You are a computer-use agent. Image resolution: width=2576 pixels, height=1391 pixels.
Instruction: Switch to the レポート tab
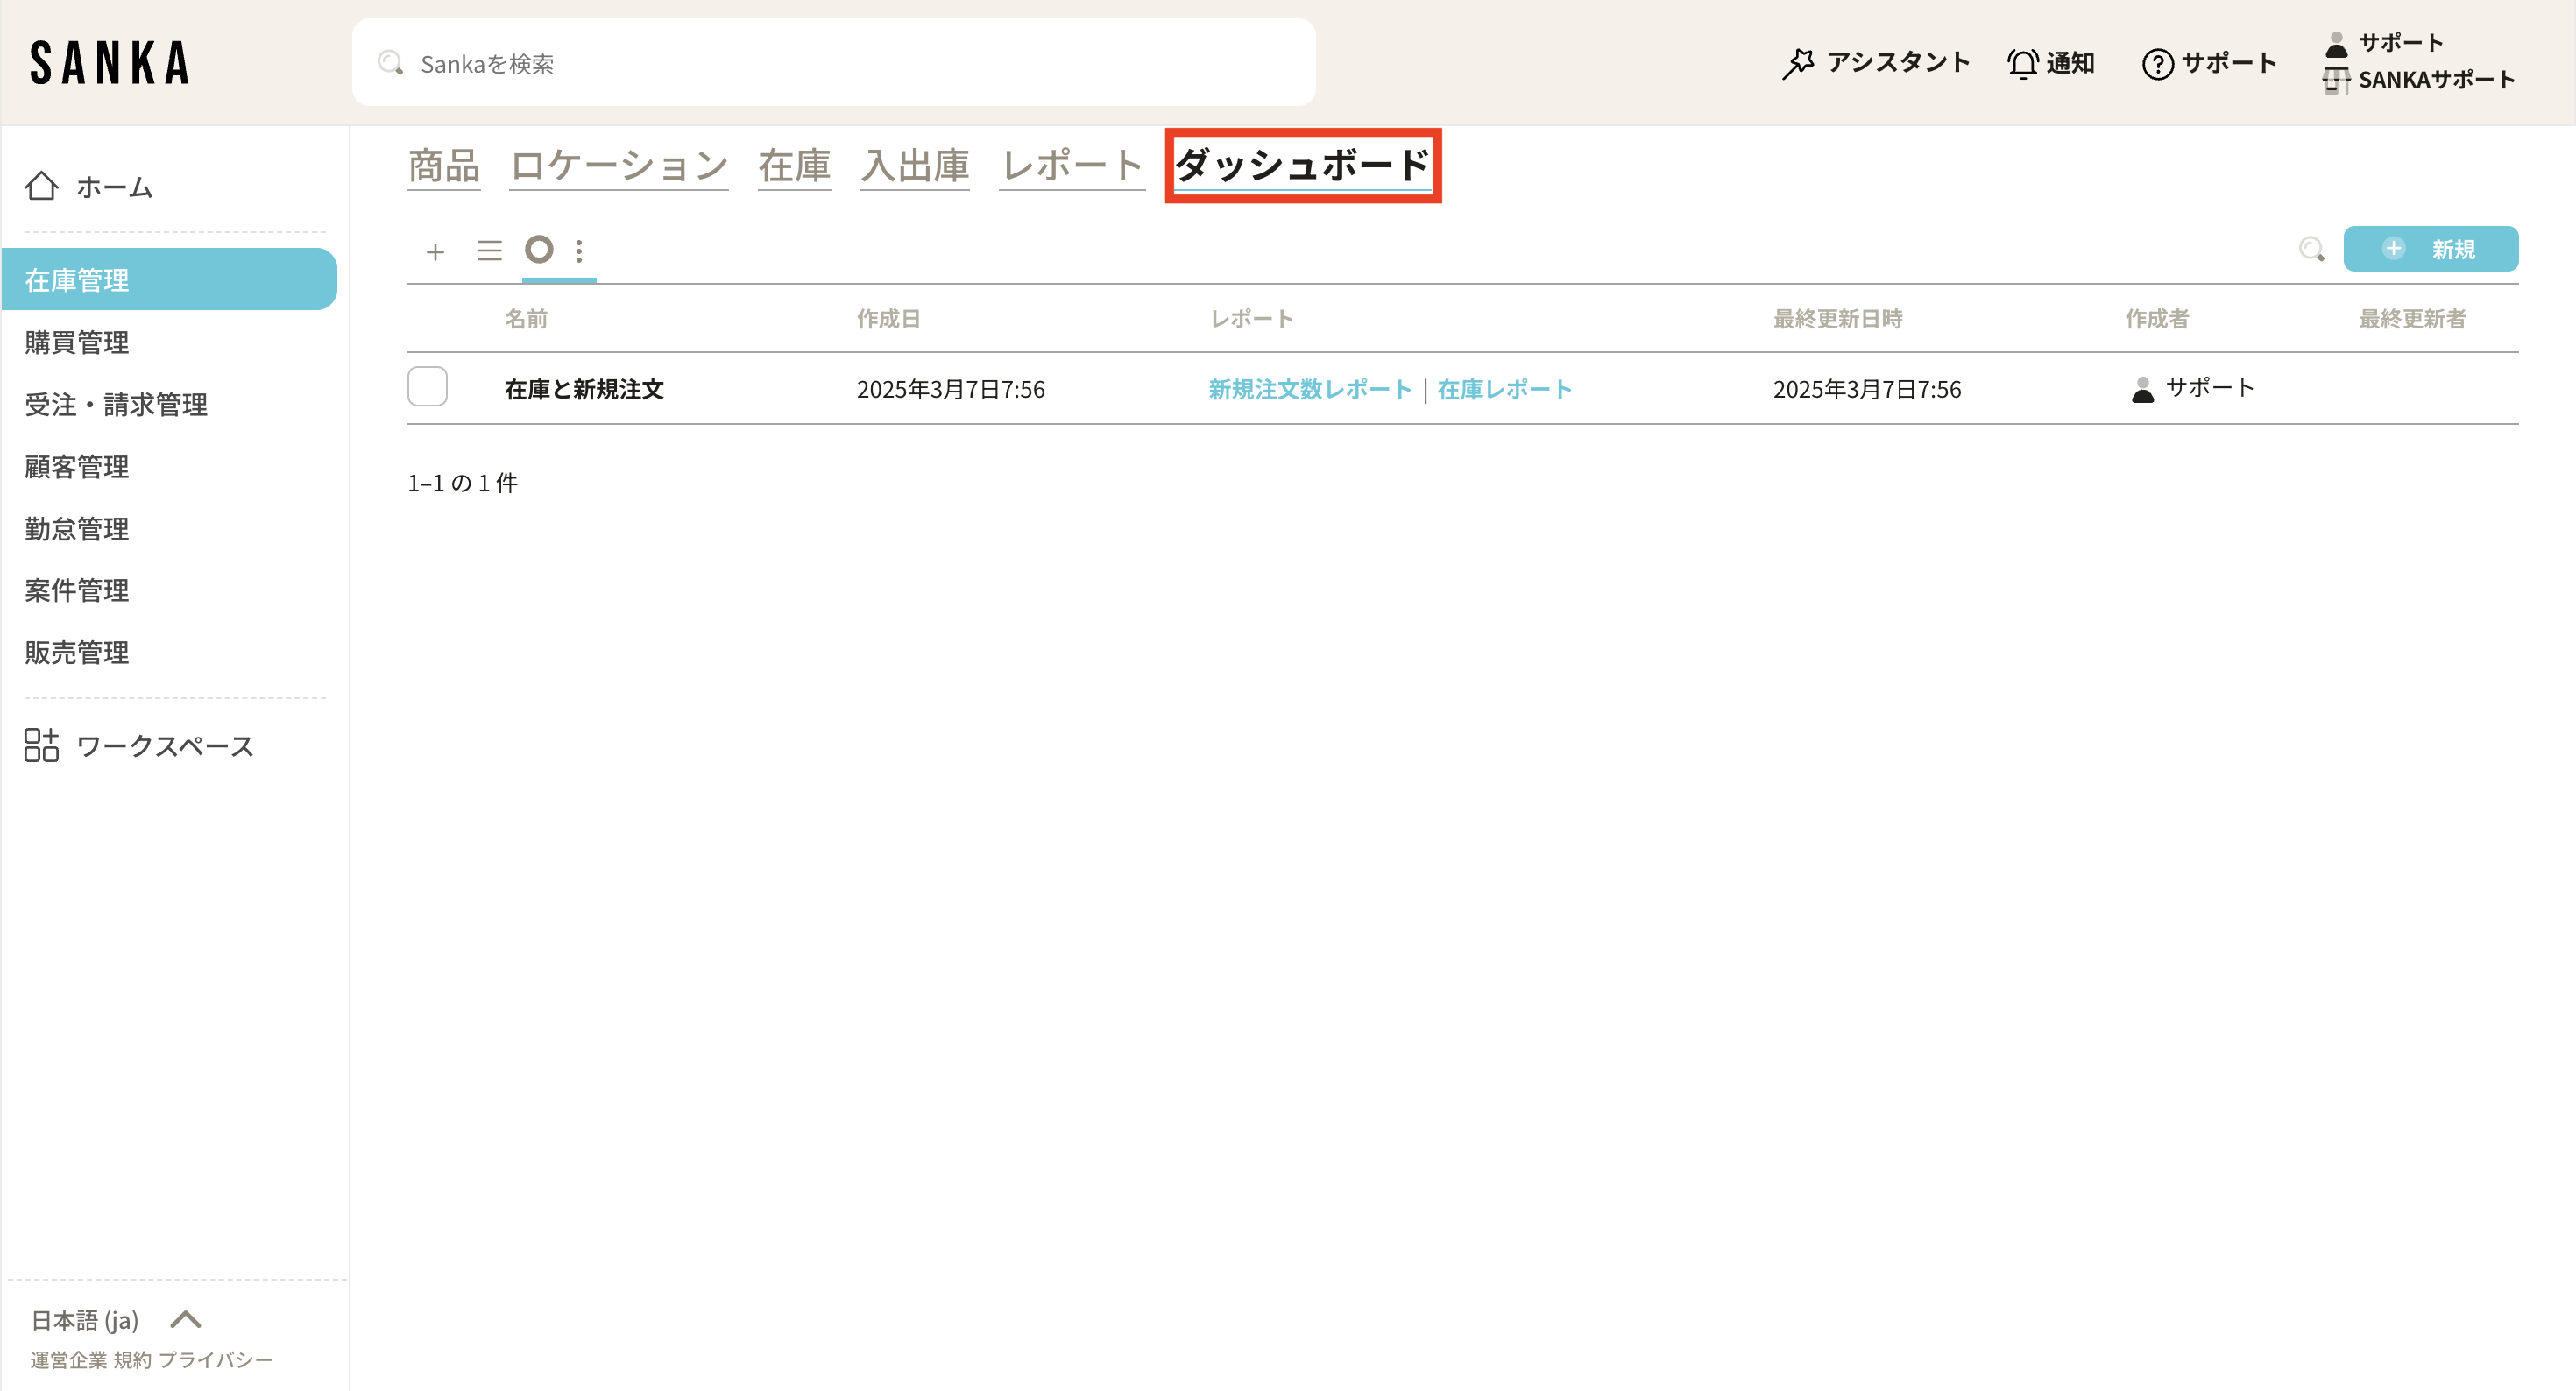coord(1071,165)
